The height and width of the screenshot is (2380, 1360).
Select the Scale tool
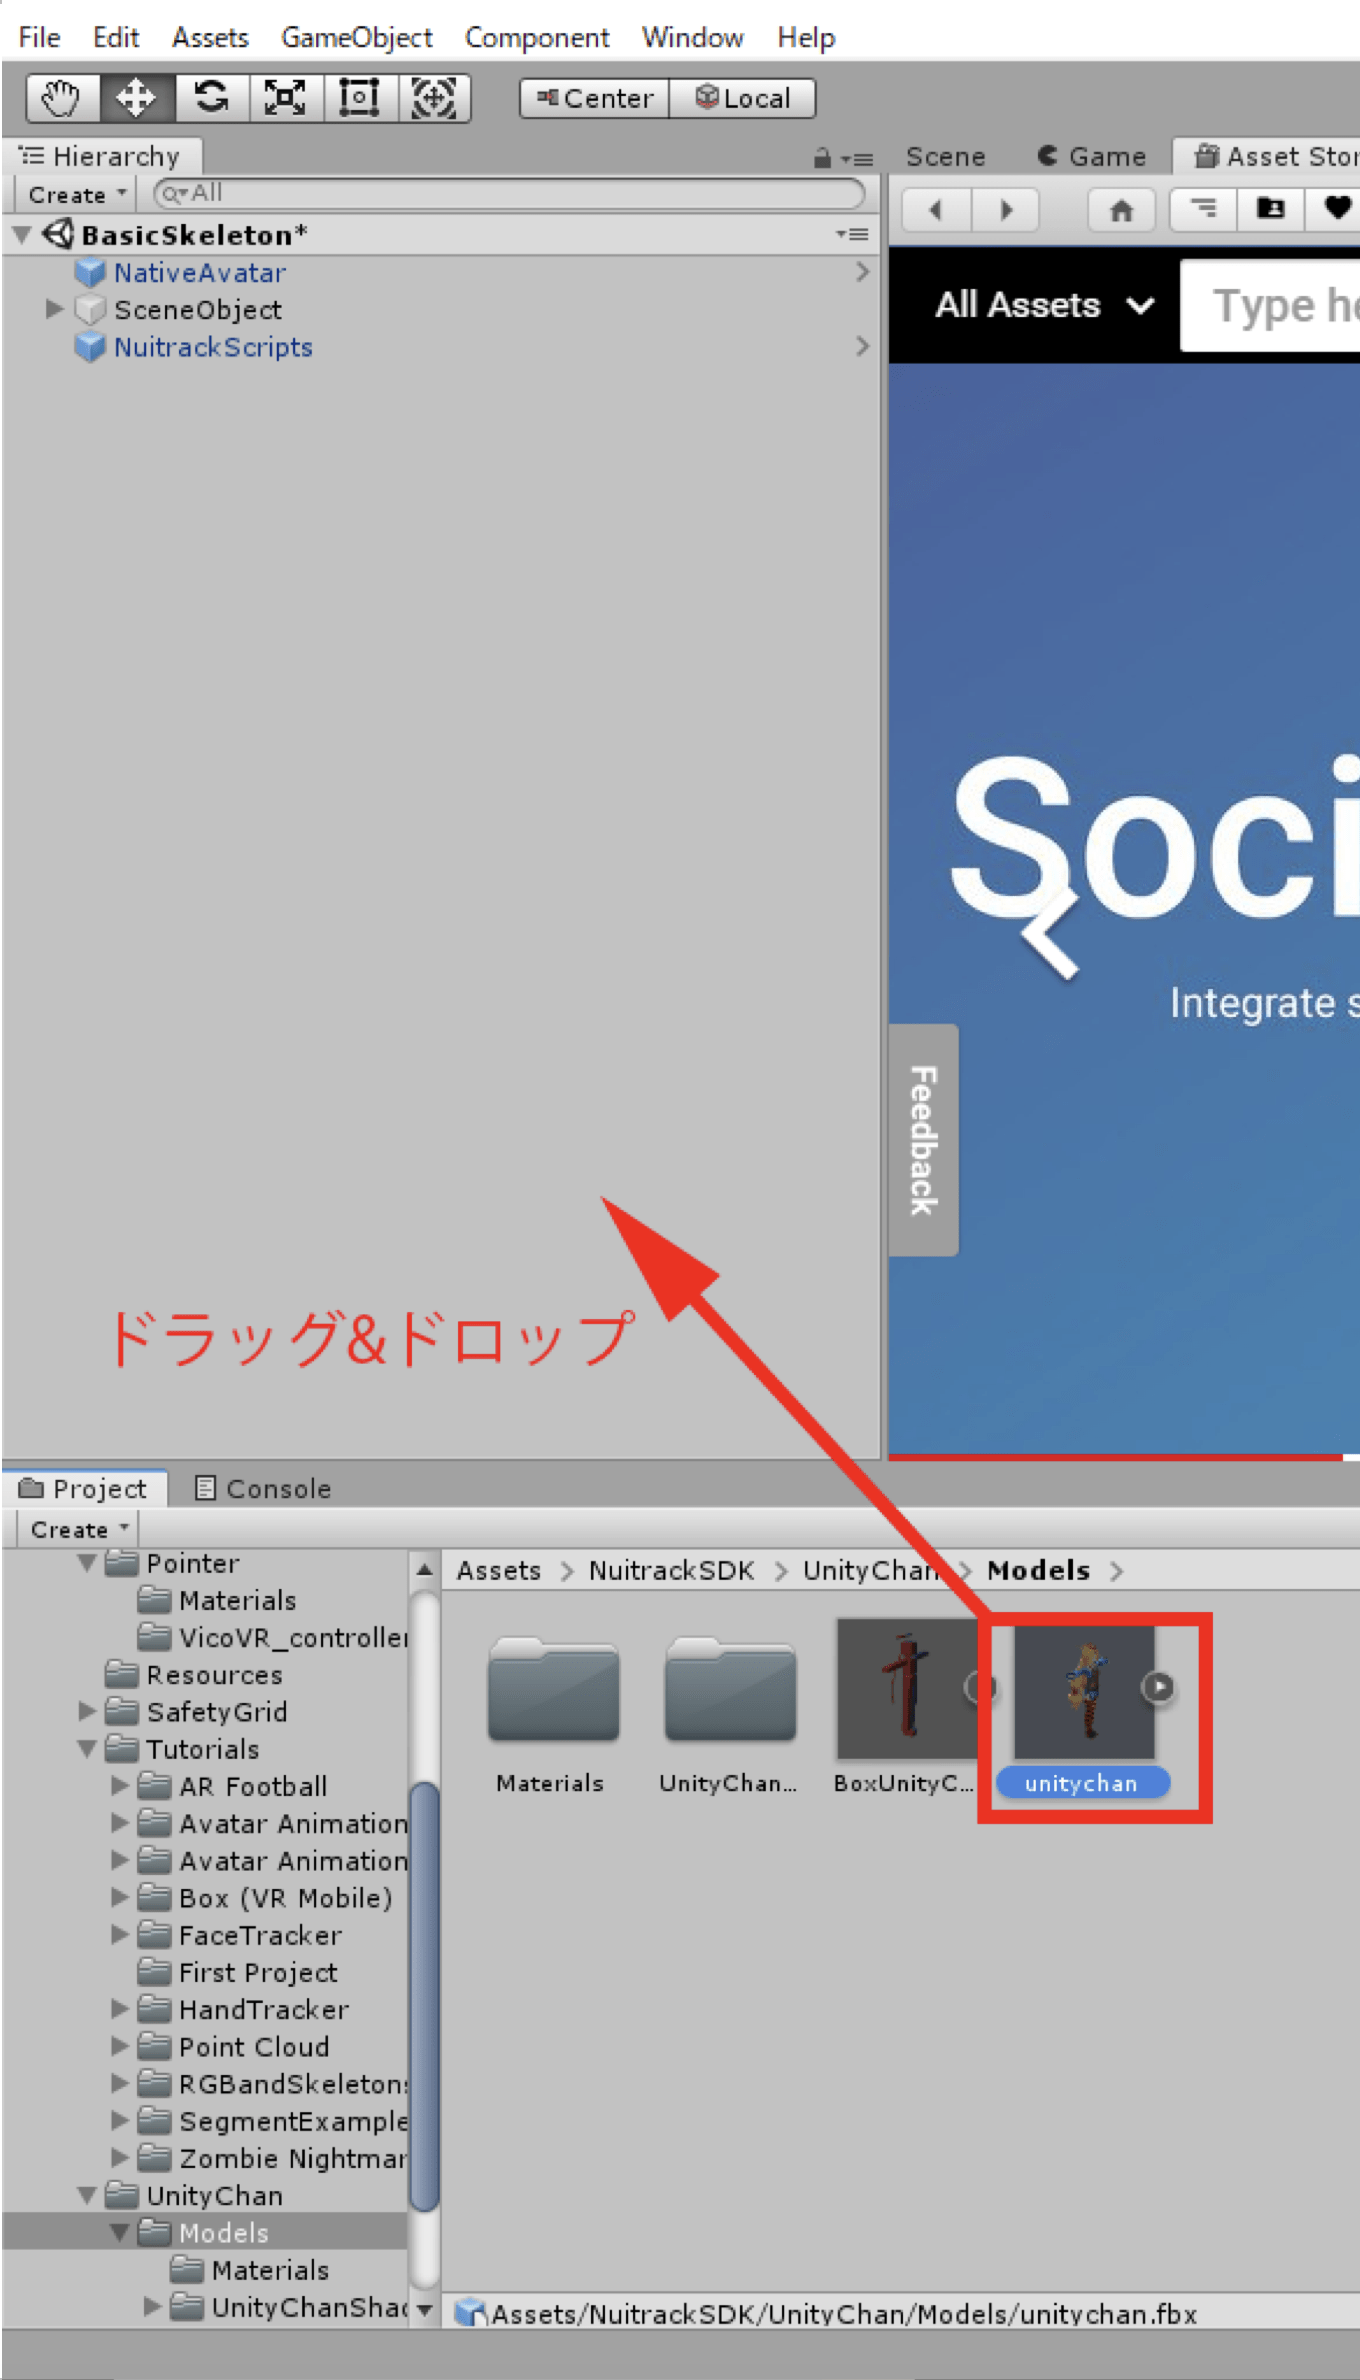[x=286, y=98]
